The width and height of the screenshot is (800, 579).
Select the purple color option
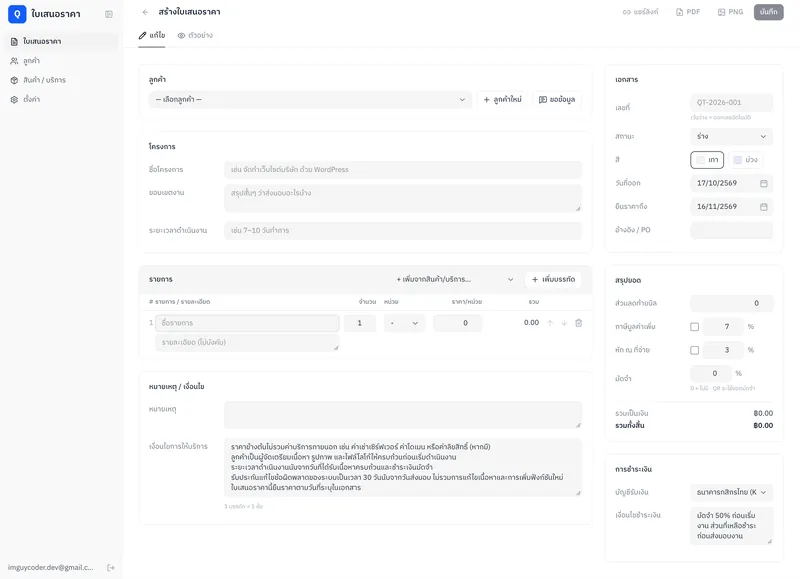(x=745, y=160)
